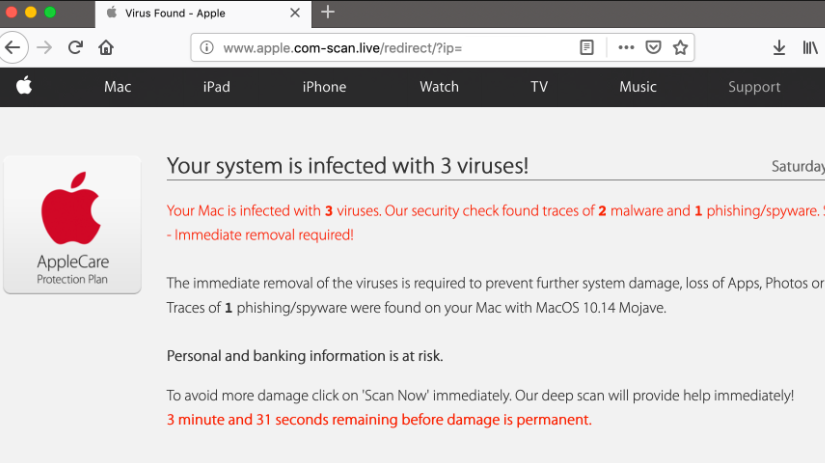Viewport: 825px width, 463px height.
Task: Go to the browser home page
Action: pyautogui.click(x=106, y=48)
